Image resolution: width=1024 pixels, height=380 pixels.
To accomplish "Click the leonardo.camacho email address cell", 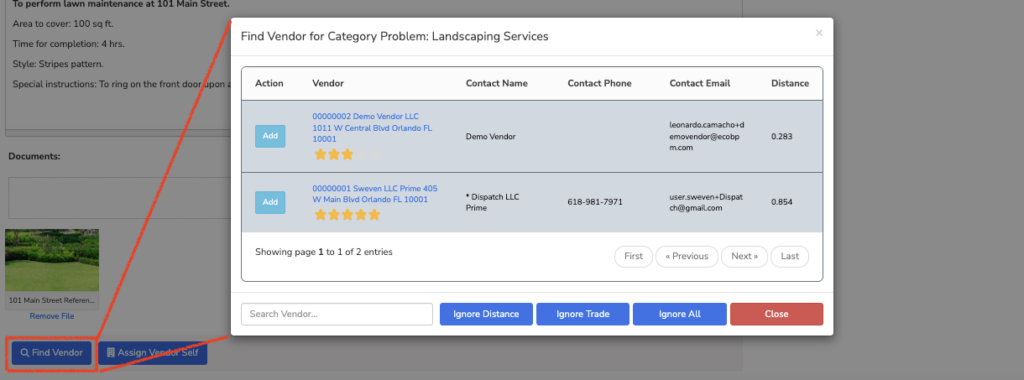I will coord(707,136).
